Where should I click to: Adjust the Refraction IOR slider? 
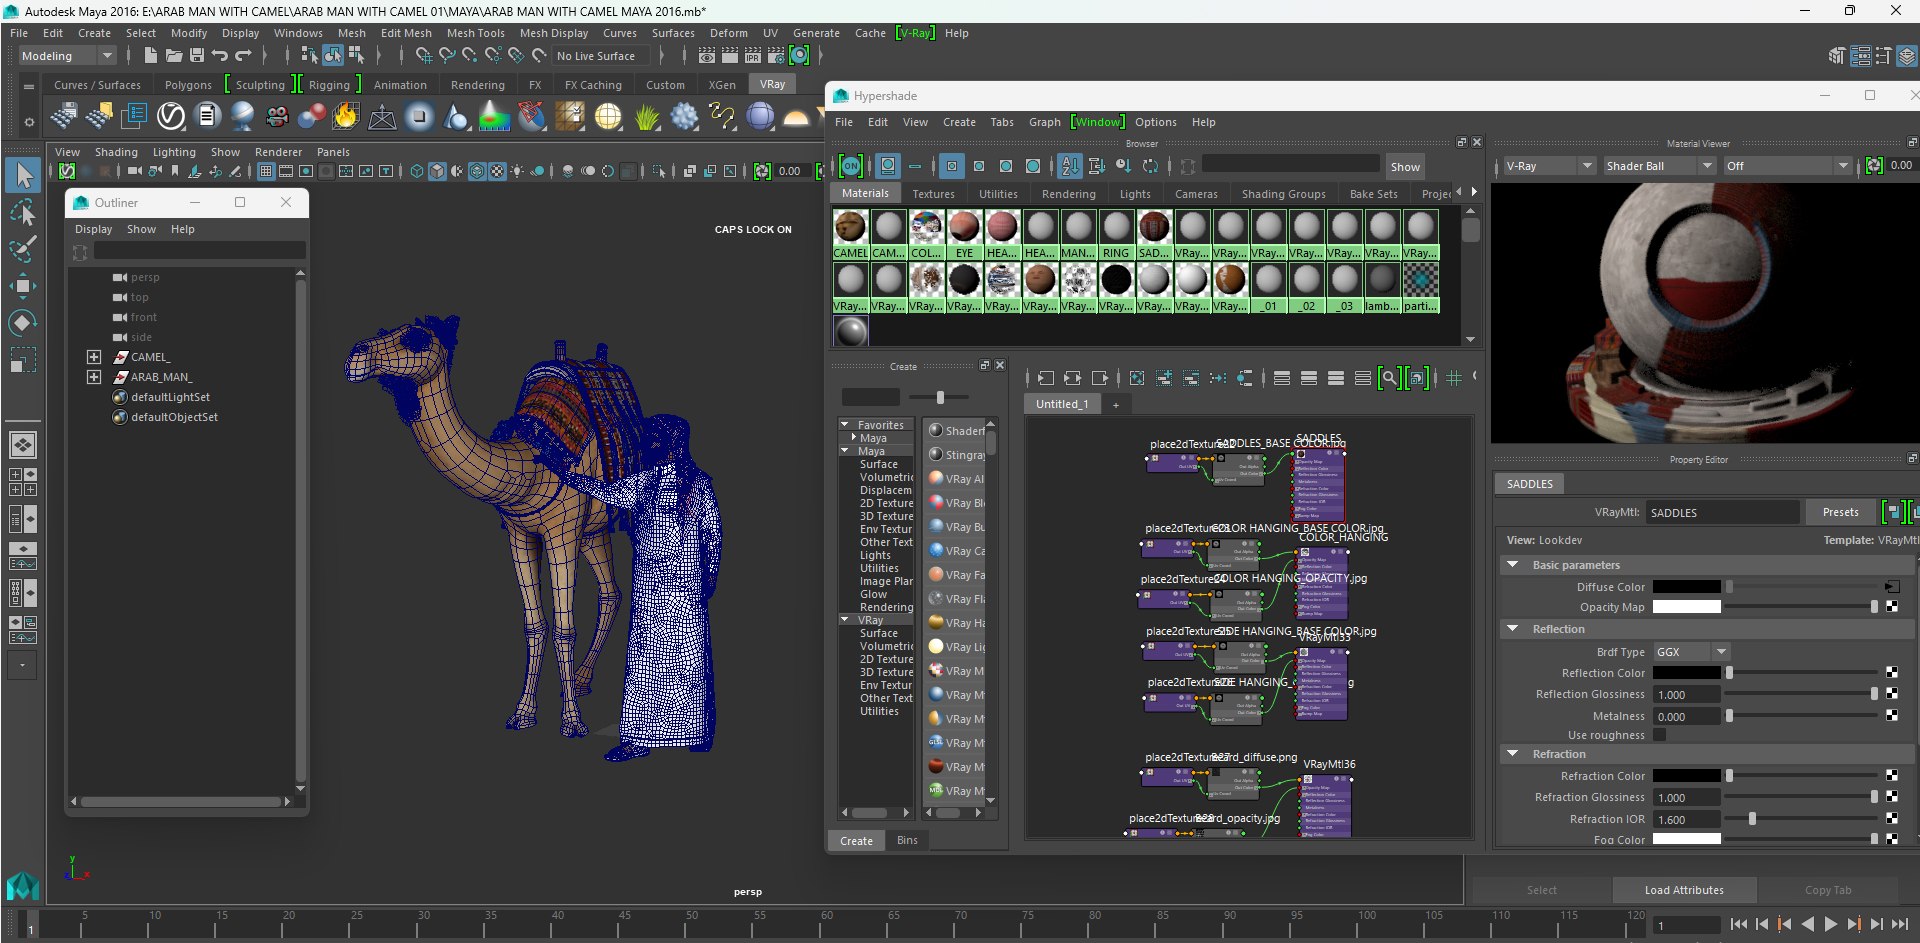1752,819
